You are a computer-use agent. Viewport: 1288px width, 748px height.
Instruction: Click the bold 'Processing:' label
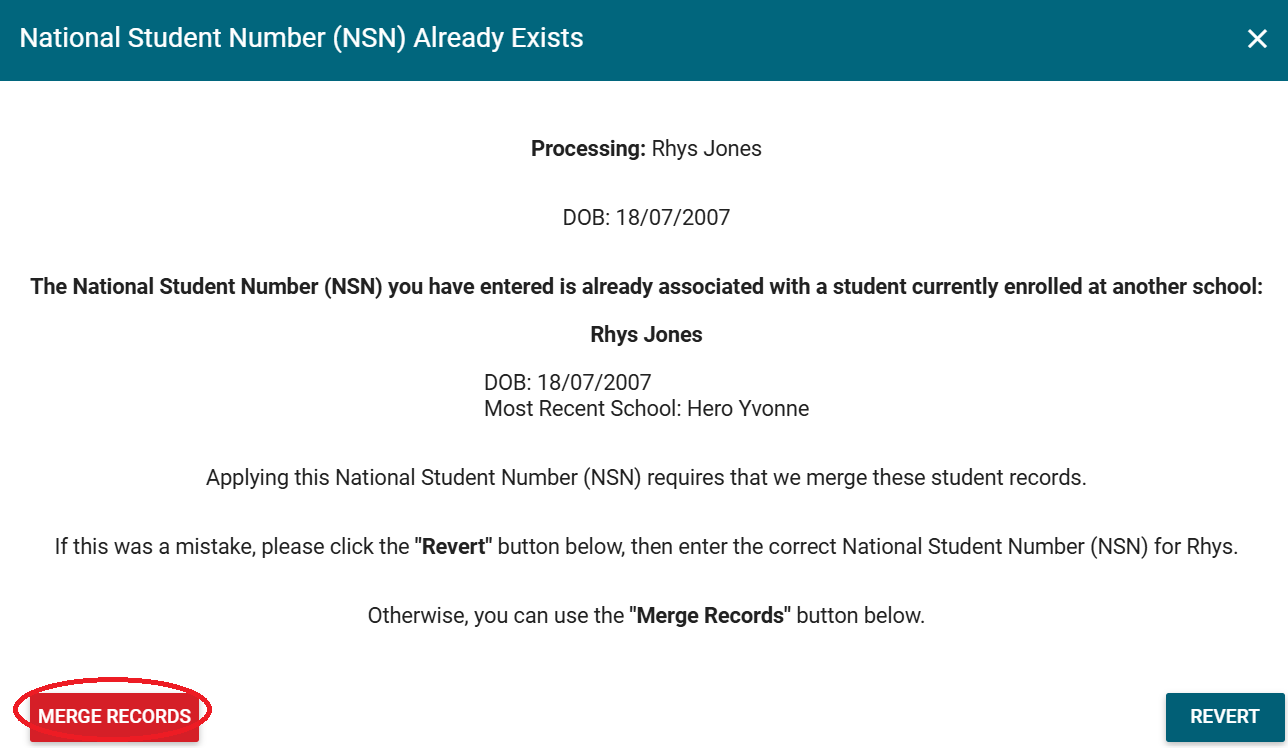pos(588,149)
